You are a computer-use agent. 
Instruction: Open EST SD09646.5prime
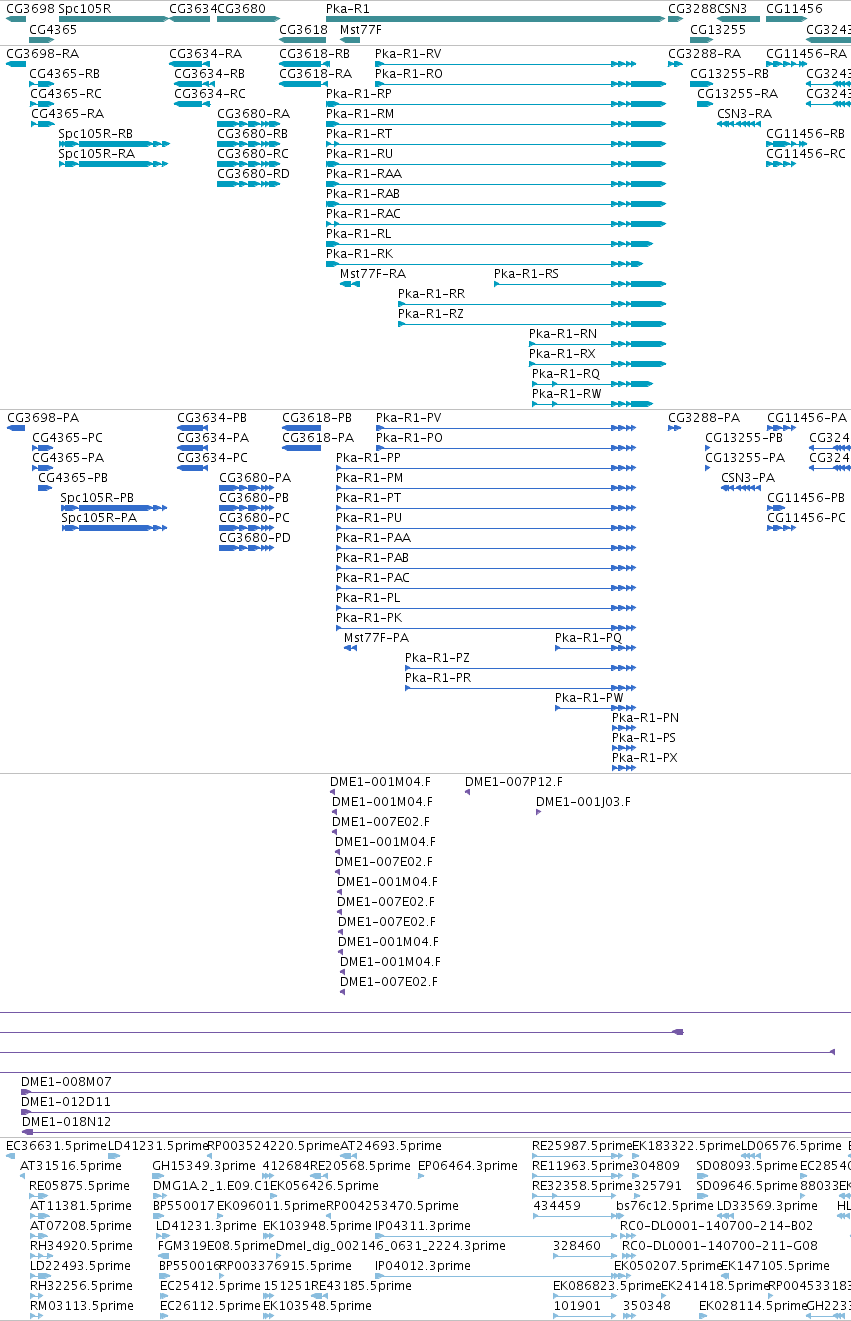[747, 1185]
